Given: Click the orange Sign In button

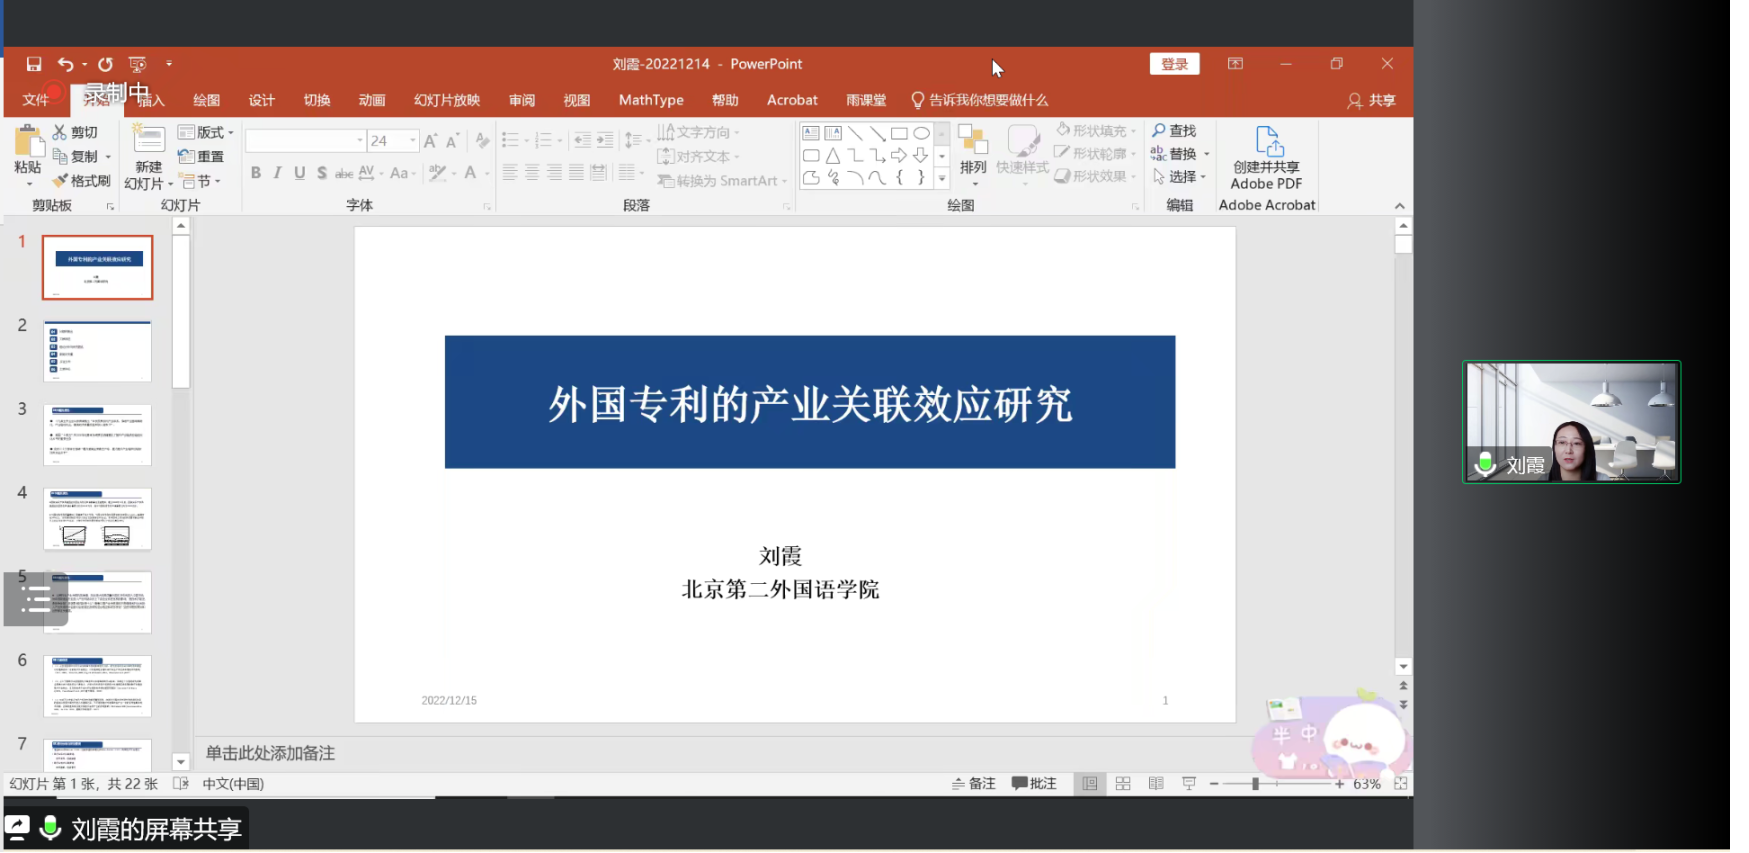Looking at the screenshot, I should click(x=1174, y=64).
